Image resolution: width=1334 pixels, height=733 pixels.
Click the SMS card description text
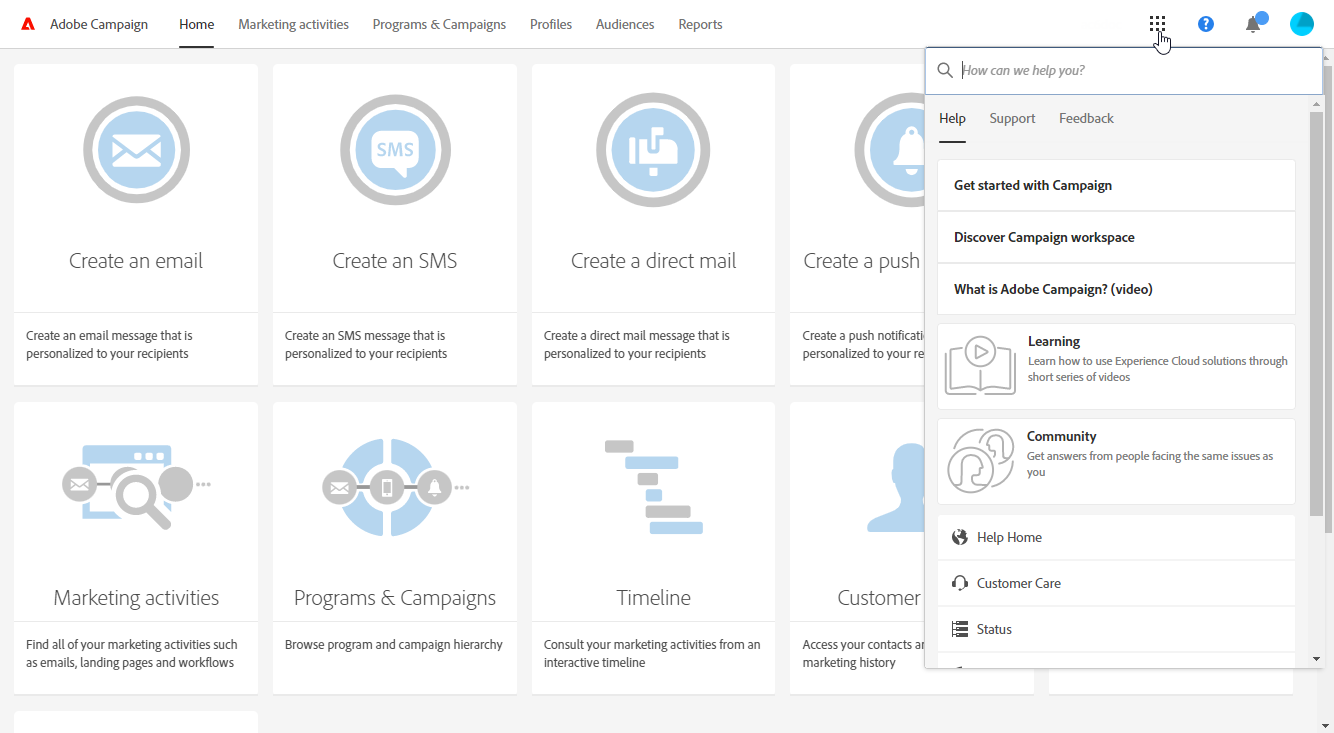click(x=366, y=345)
